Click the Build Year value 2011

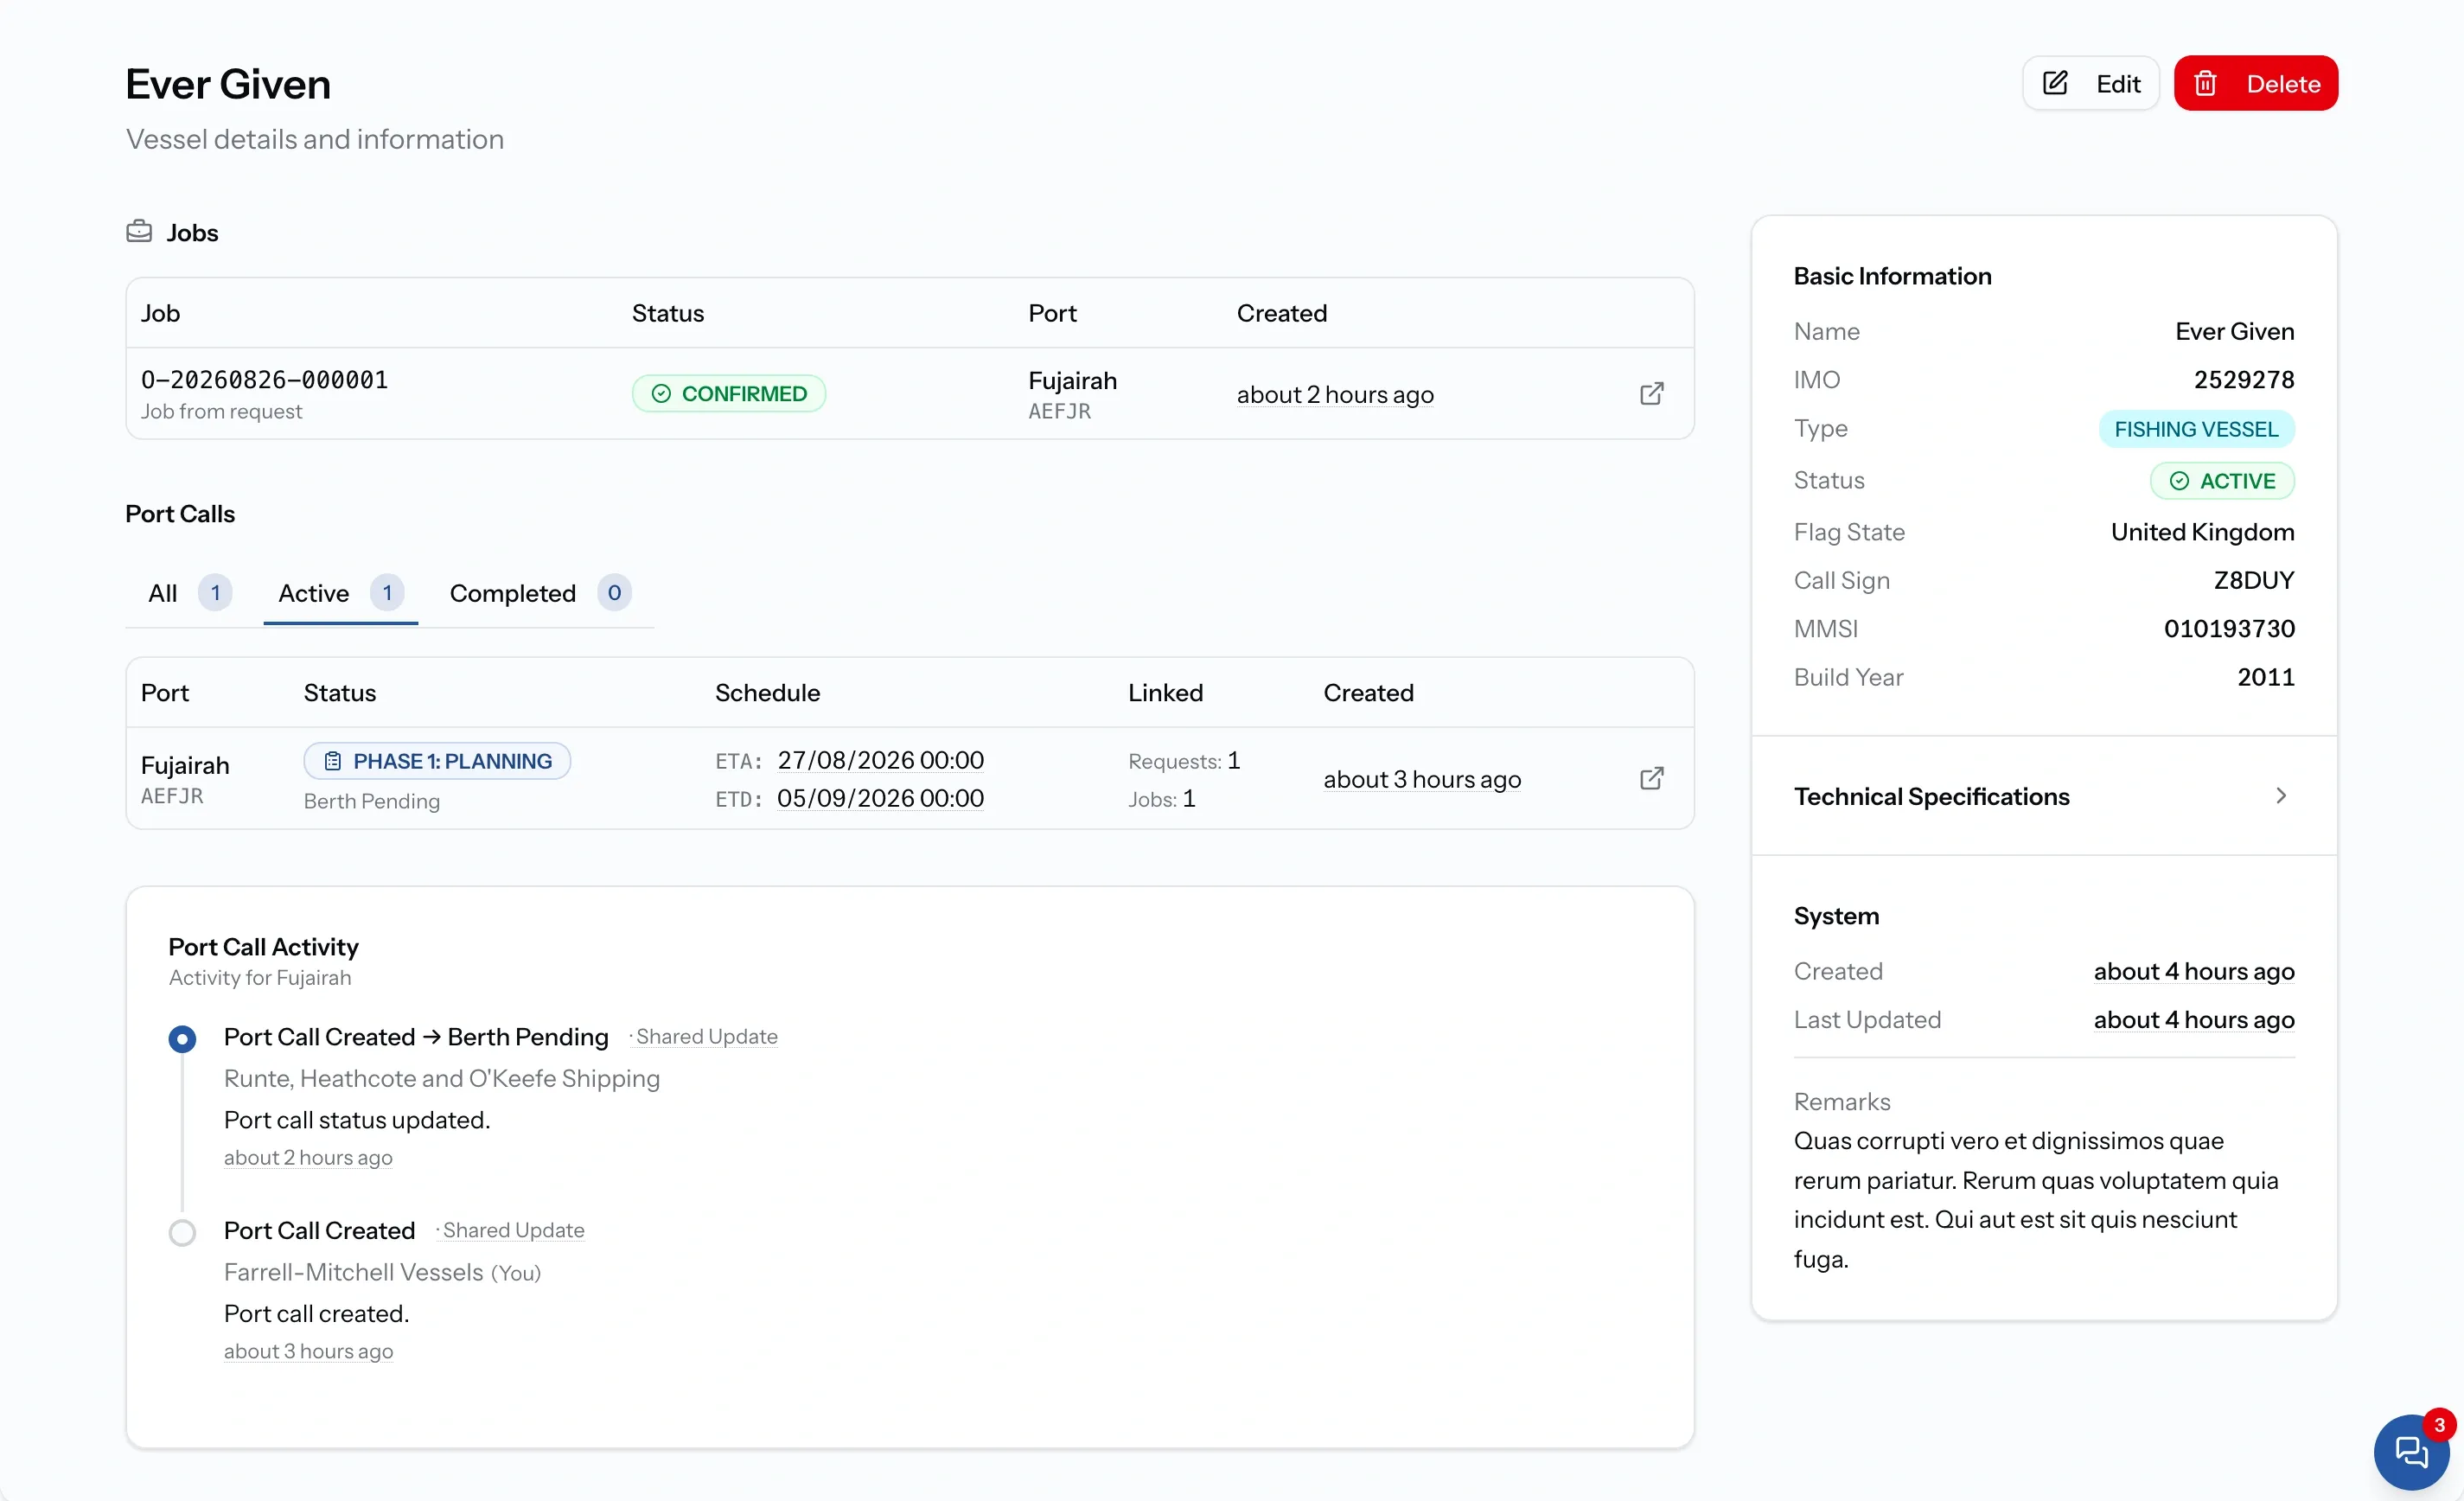[x=2266, y=677]
